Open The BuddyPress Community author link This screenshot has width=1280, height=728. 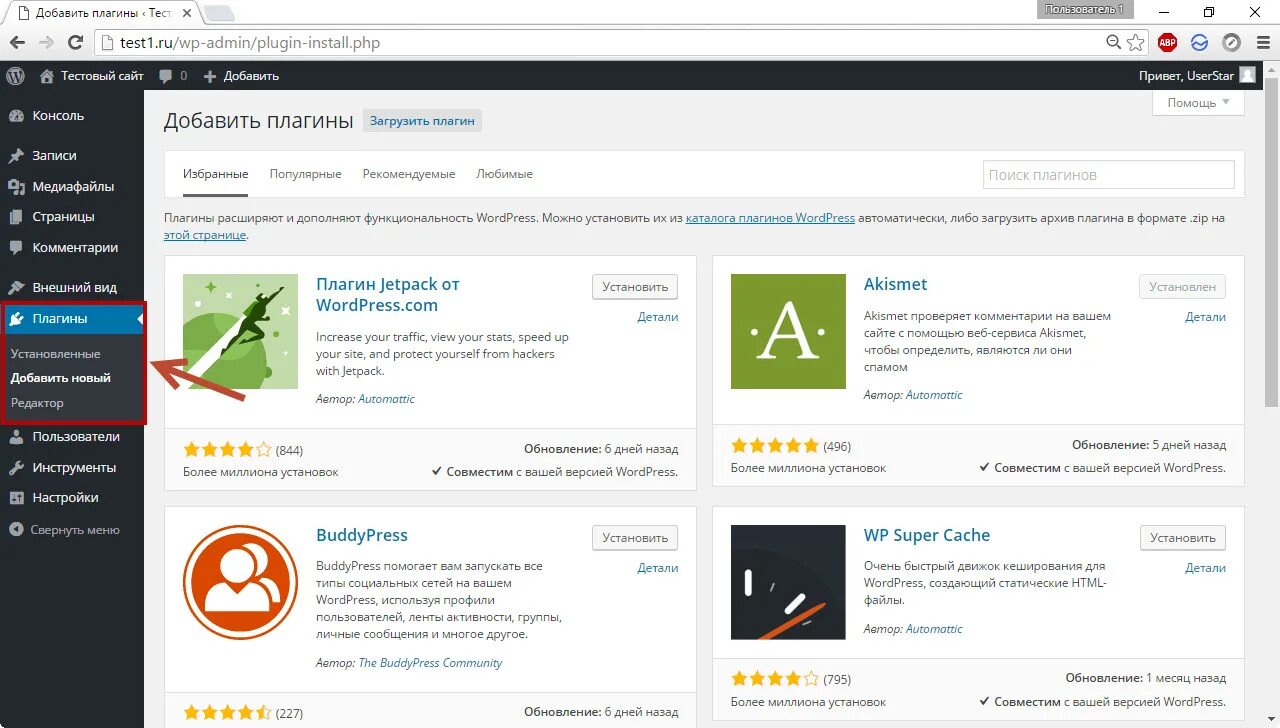coord(430,663)
